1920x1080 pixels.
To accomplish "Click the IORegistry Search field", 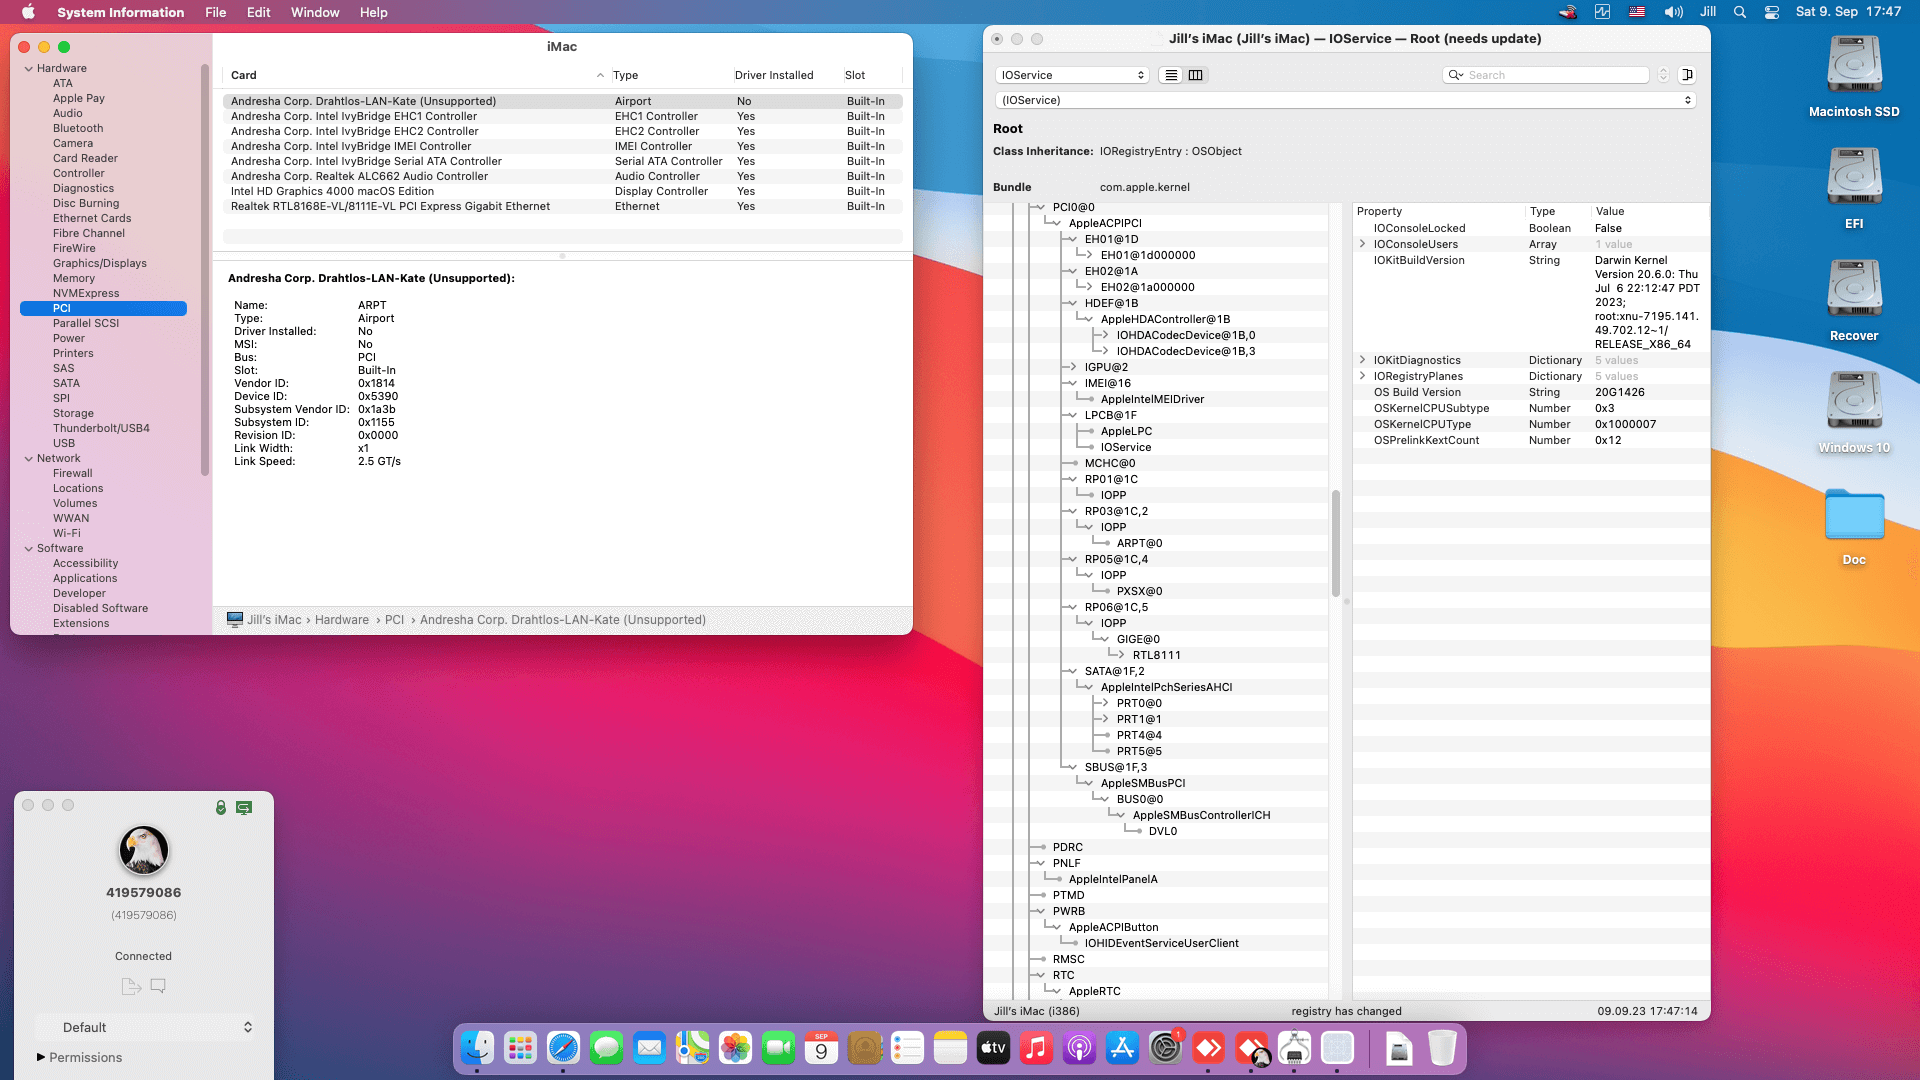I will point(1546,75).
